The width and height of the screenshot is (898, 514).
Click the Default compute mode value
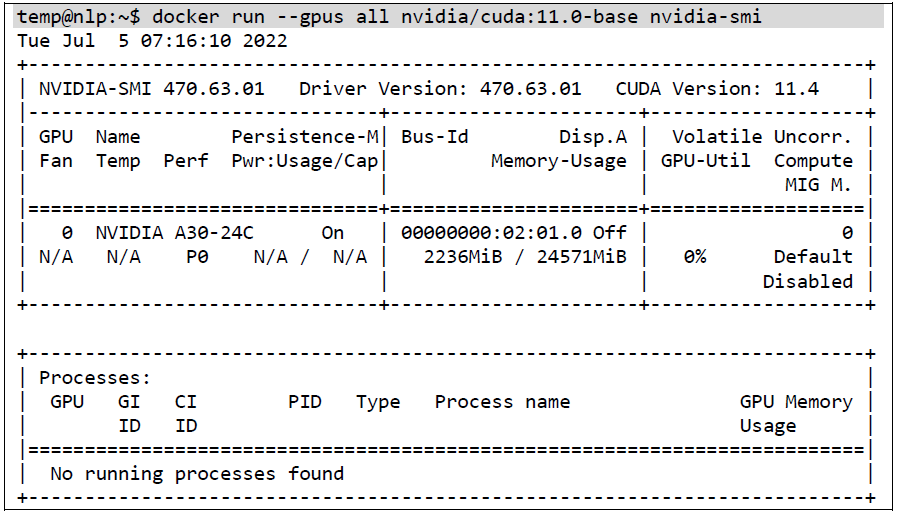pyautogui.click(x=813, y=257)
